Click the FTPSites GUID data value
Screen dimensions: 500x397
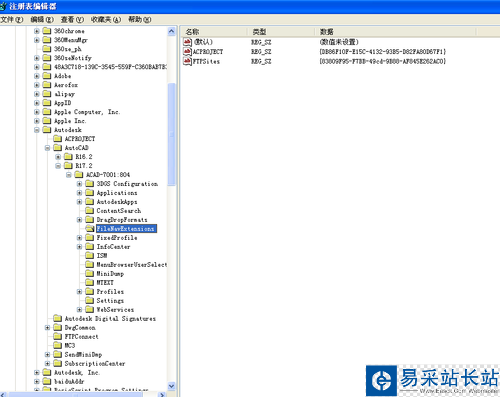click(x=383, y=61)
